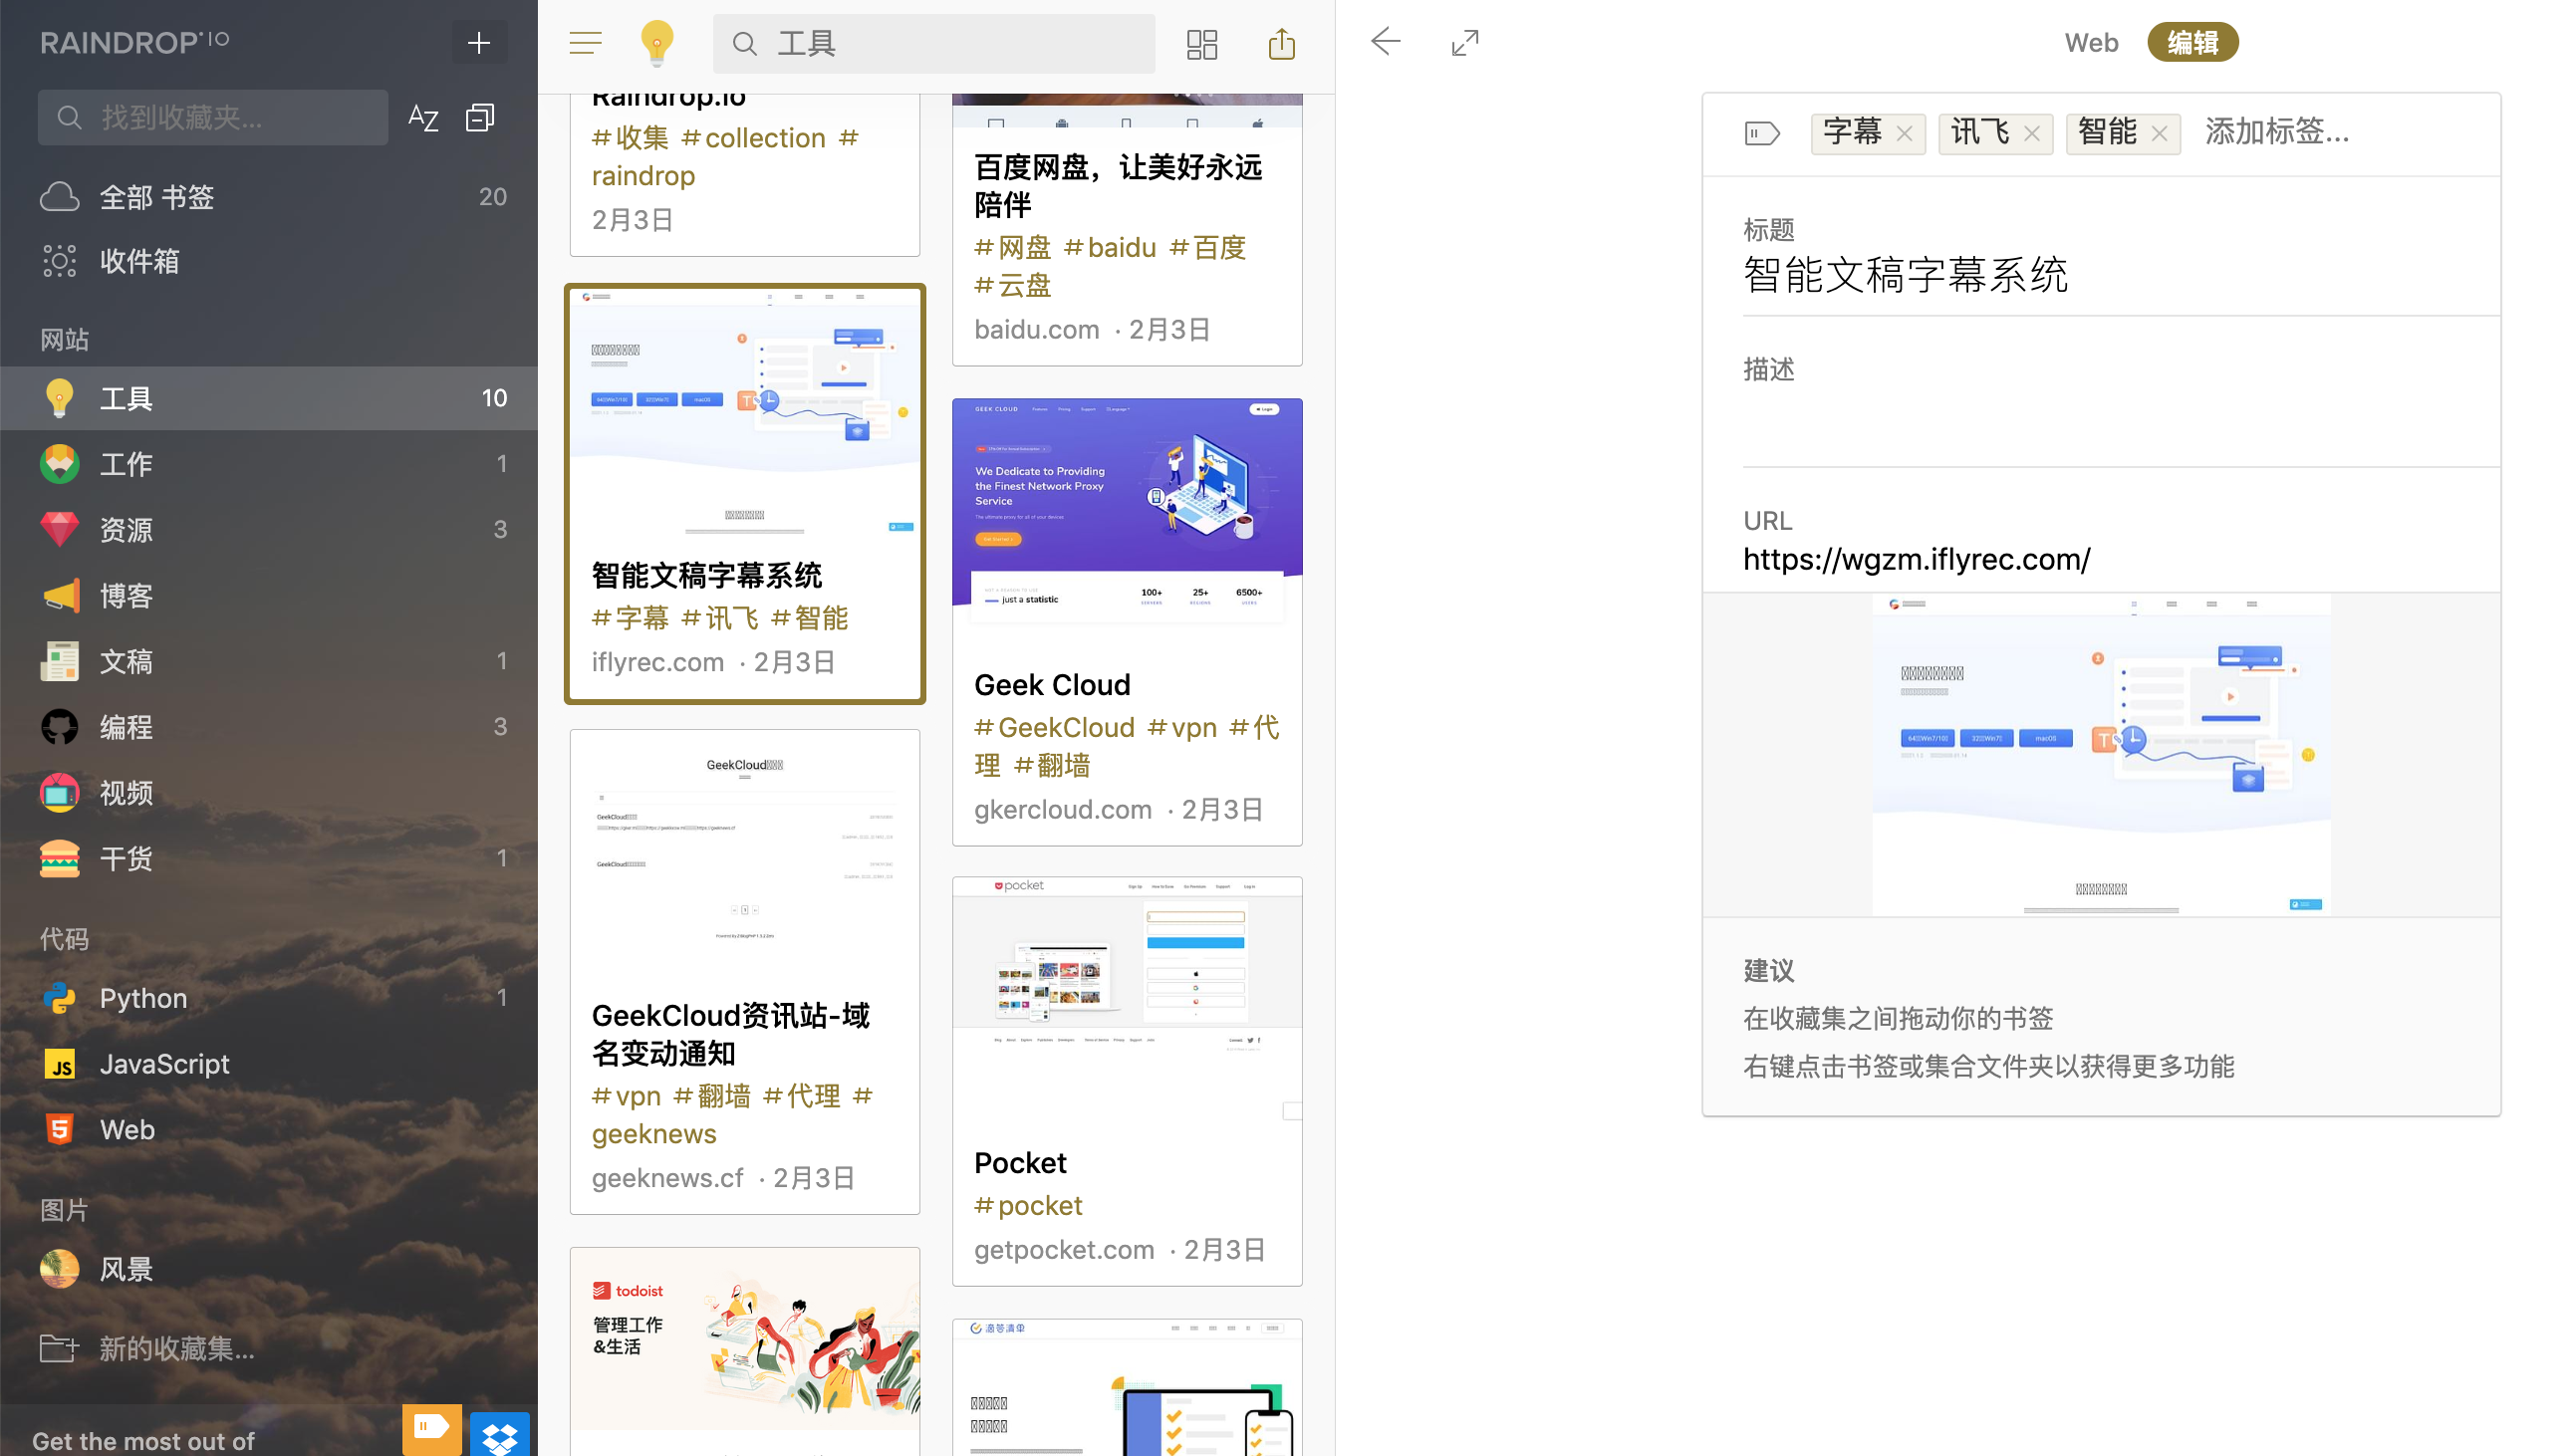This screenshot has width=2576, height=1456.
Task: Open 收件箱 inbox
Action: click(x=269, y=262)
